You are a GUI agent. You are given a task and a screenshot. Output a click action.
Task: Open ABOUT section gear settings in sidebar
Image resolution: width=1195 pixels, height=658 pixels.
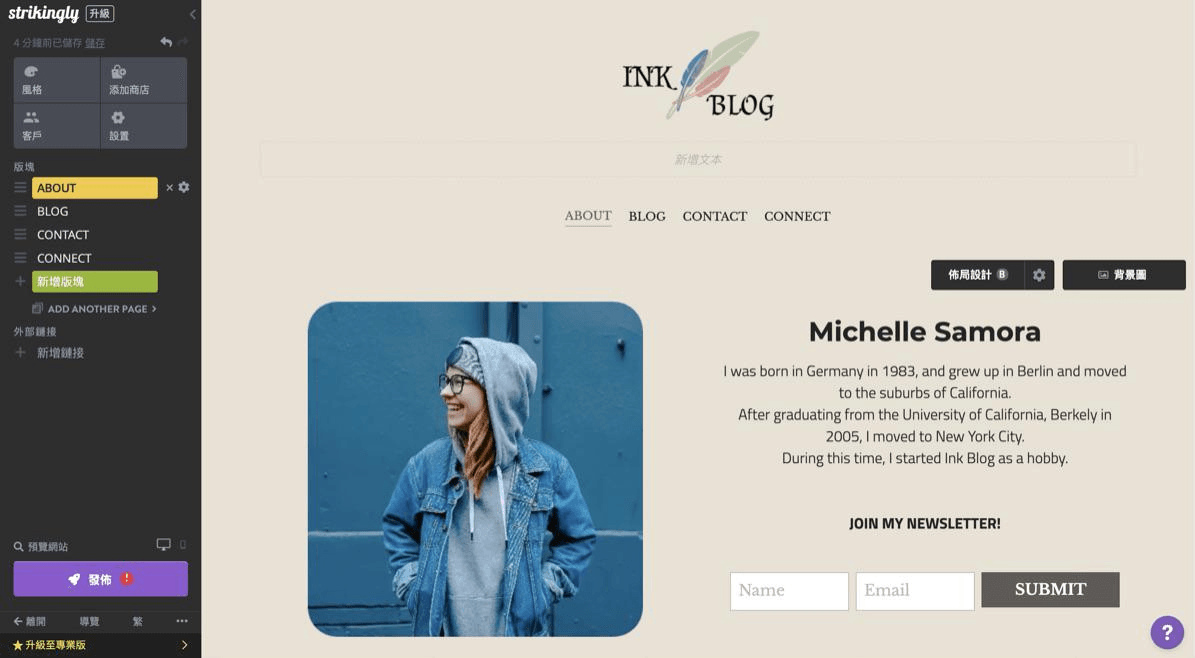tap(184, 188)
